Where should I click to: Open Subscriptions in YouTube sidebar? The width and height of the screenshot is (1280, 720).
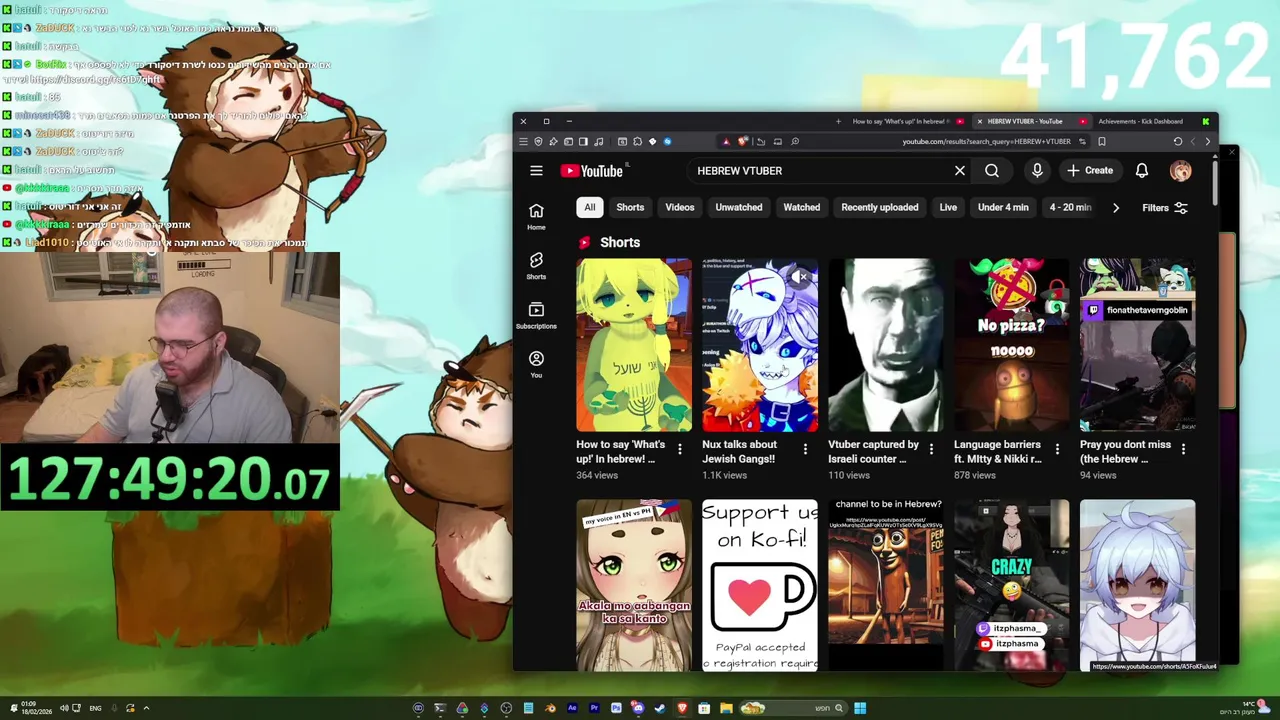(x=536, y=315)
